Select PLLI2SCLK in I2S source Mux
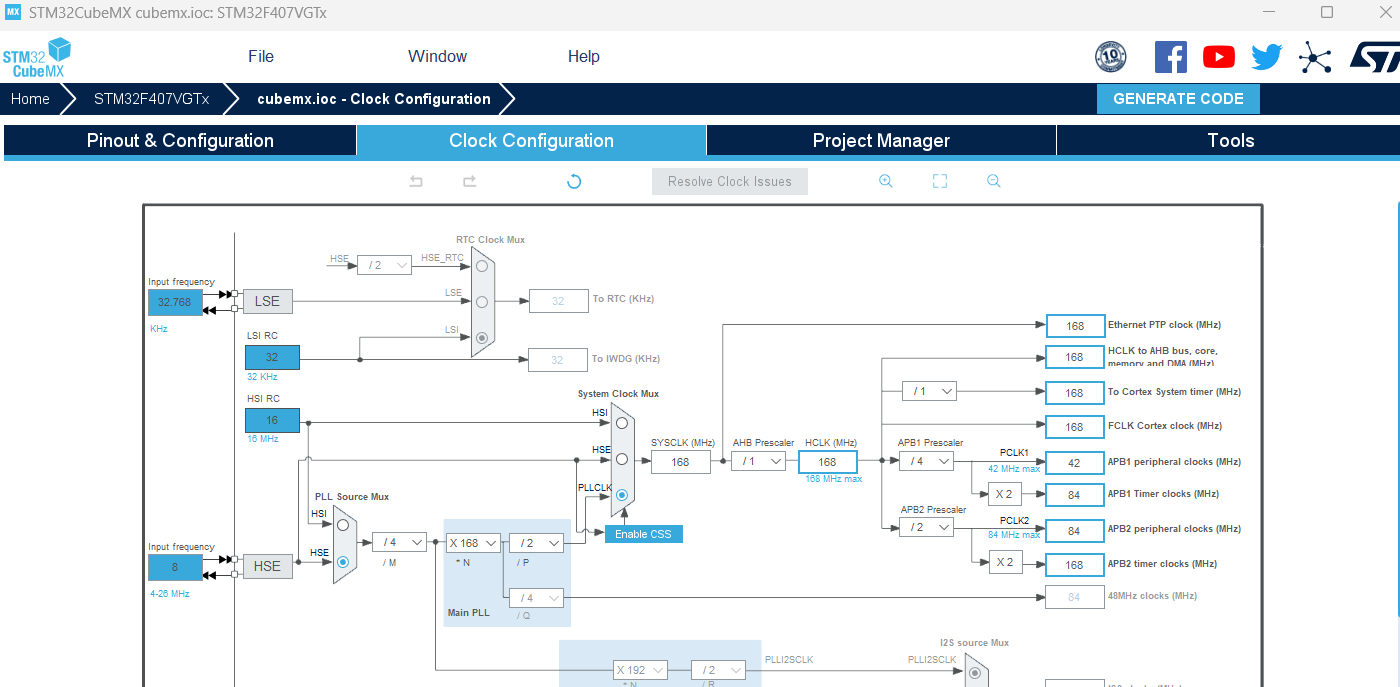 [x=974, y=673]
